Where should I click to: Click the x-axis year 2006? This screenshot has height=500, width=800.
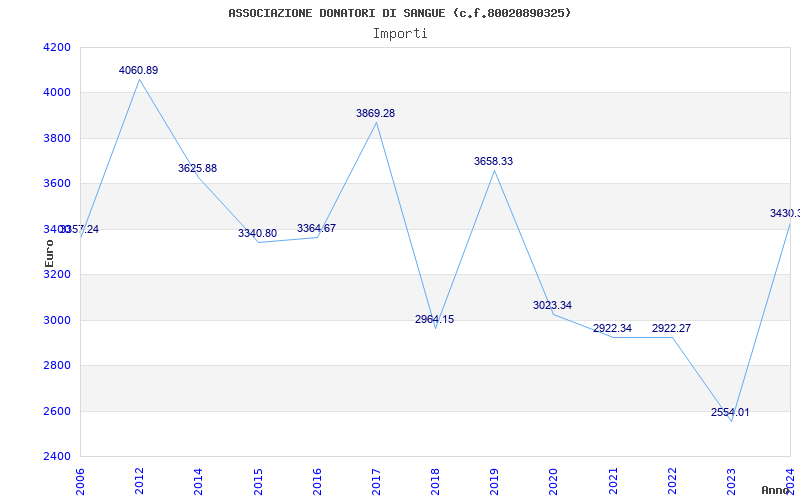pyautogui.click(x=80, y=481)
